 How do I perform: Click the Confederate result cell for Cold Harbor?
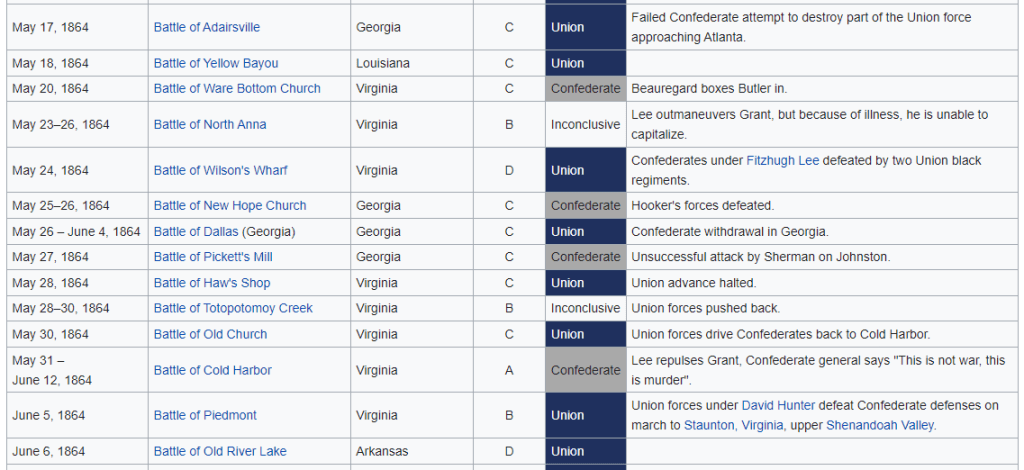click(585, 370)
